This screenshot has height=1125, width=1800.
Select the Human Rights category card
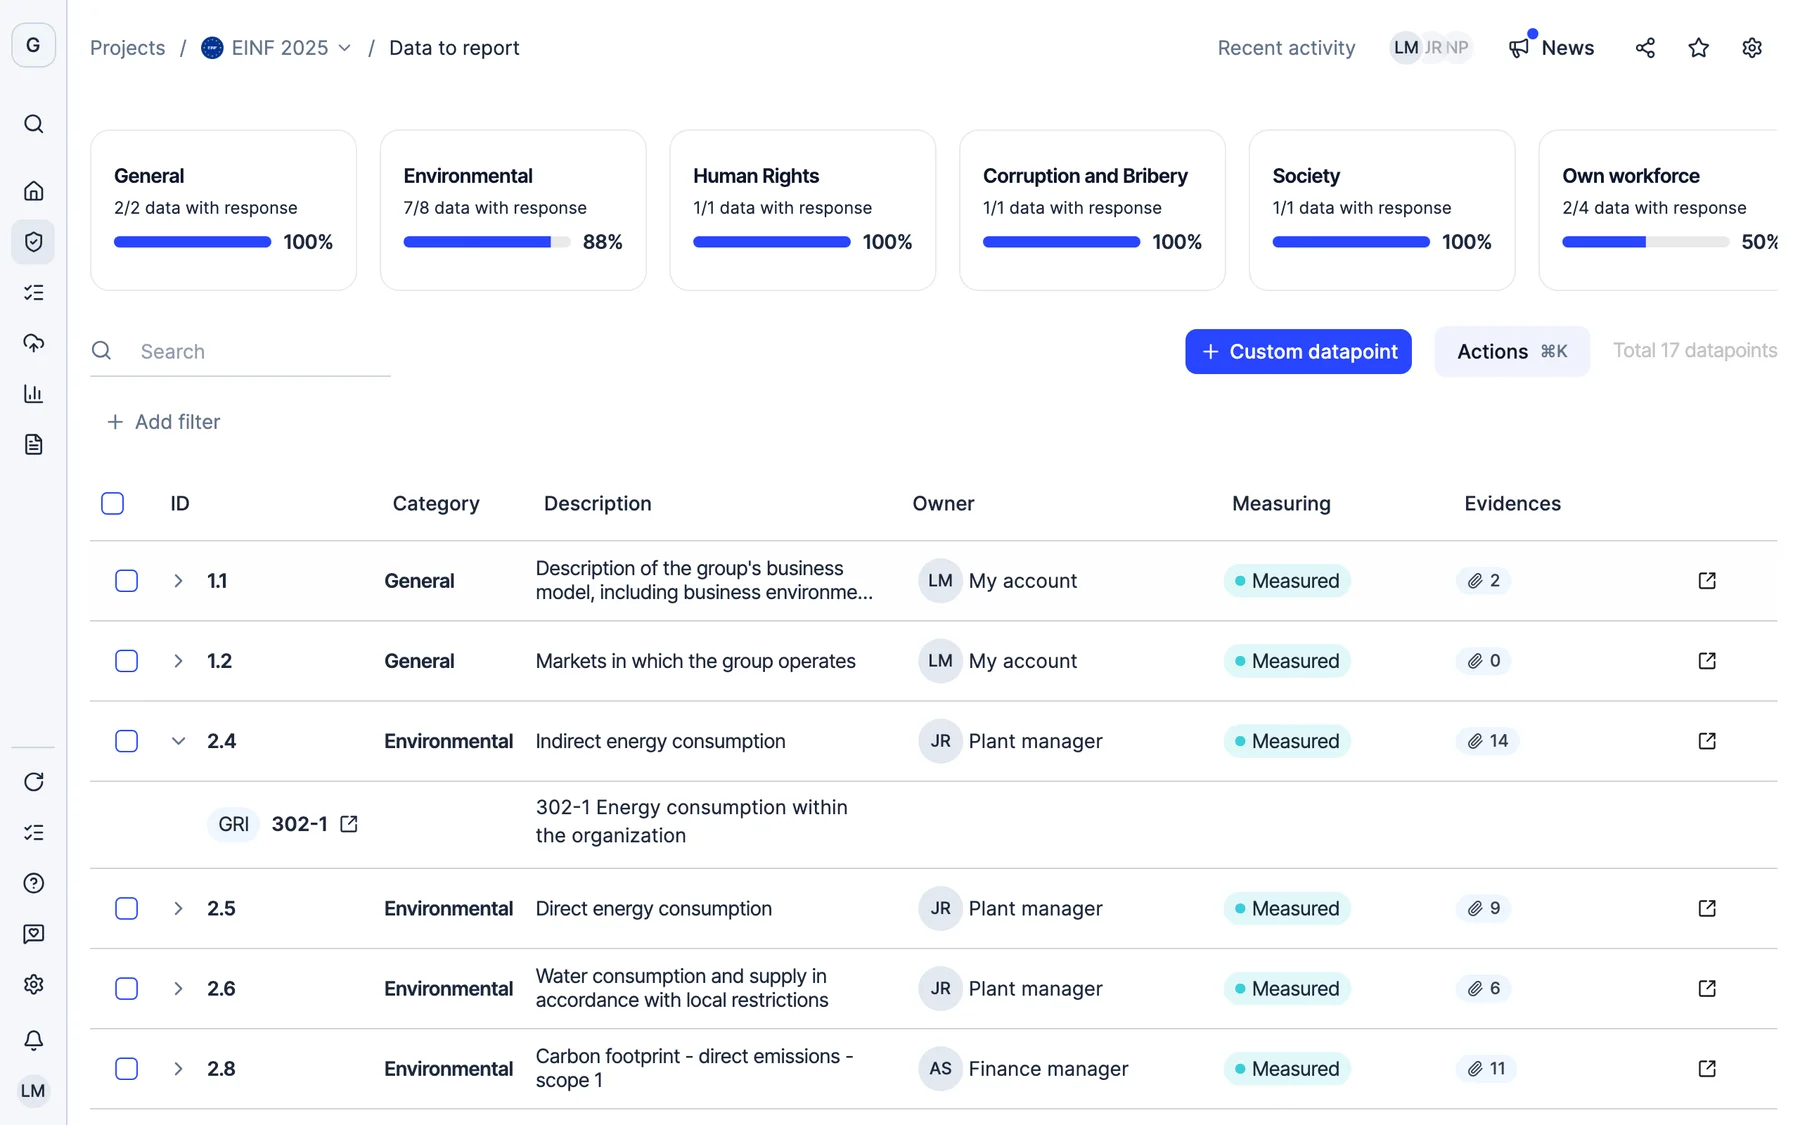point(803,210)
